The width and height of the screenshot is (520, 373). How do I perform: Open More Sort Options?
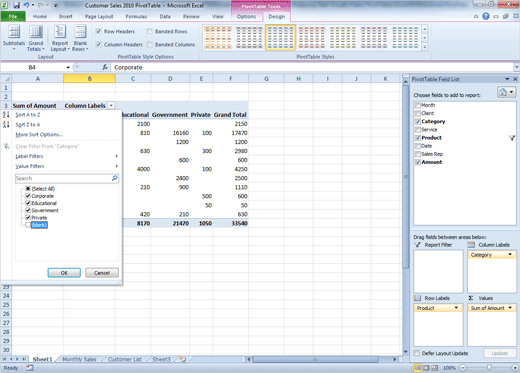(x=39, y=135)
